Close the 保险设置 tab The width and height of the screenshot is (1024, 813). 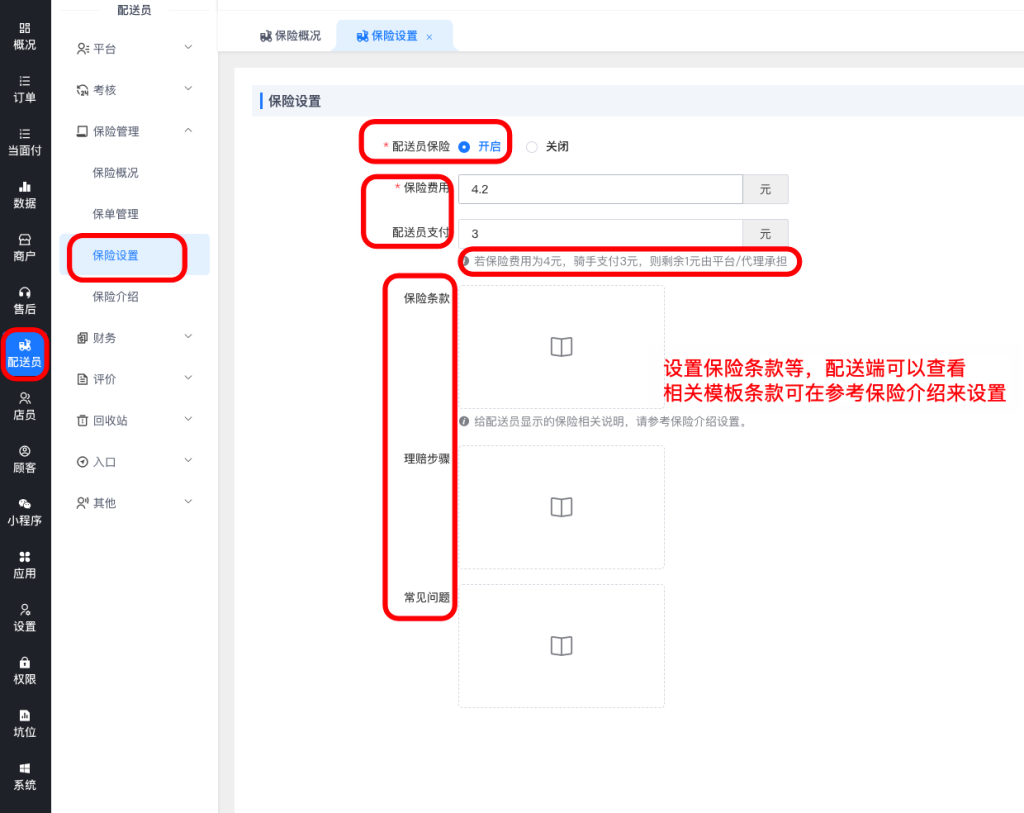(x=429, y=37)
